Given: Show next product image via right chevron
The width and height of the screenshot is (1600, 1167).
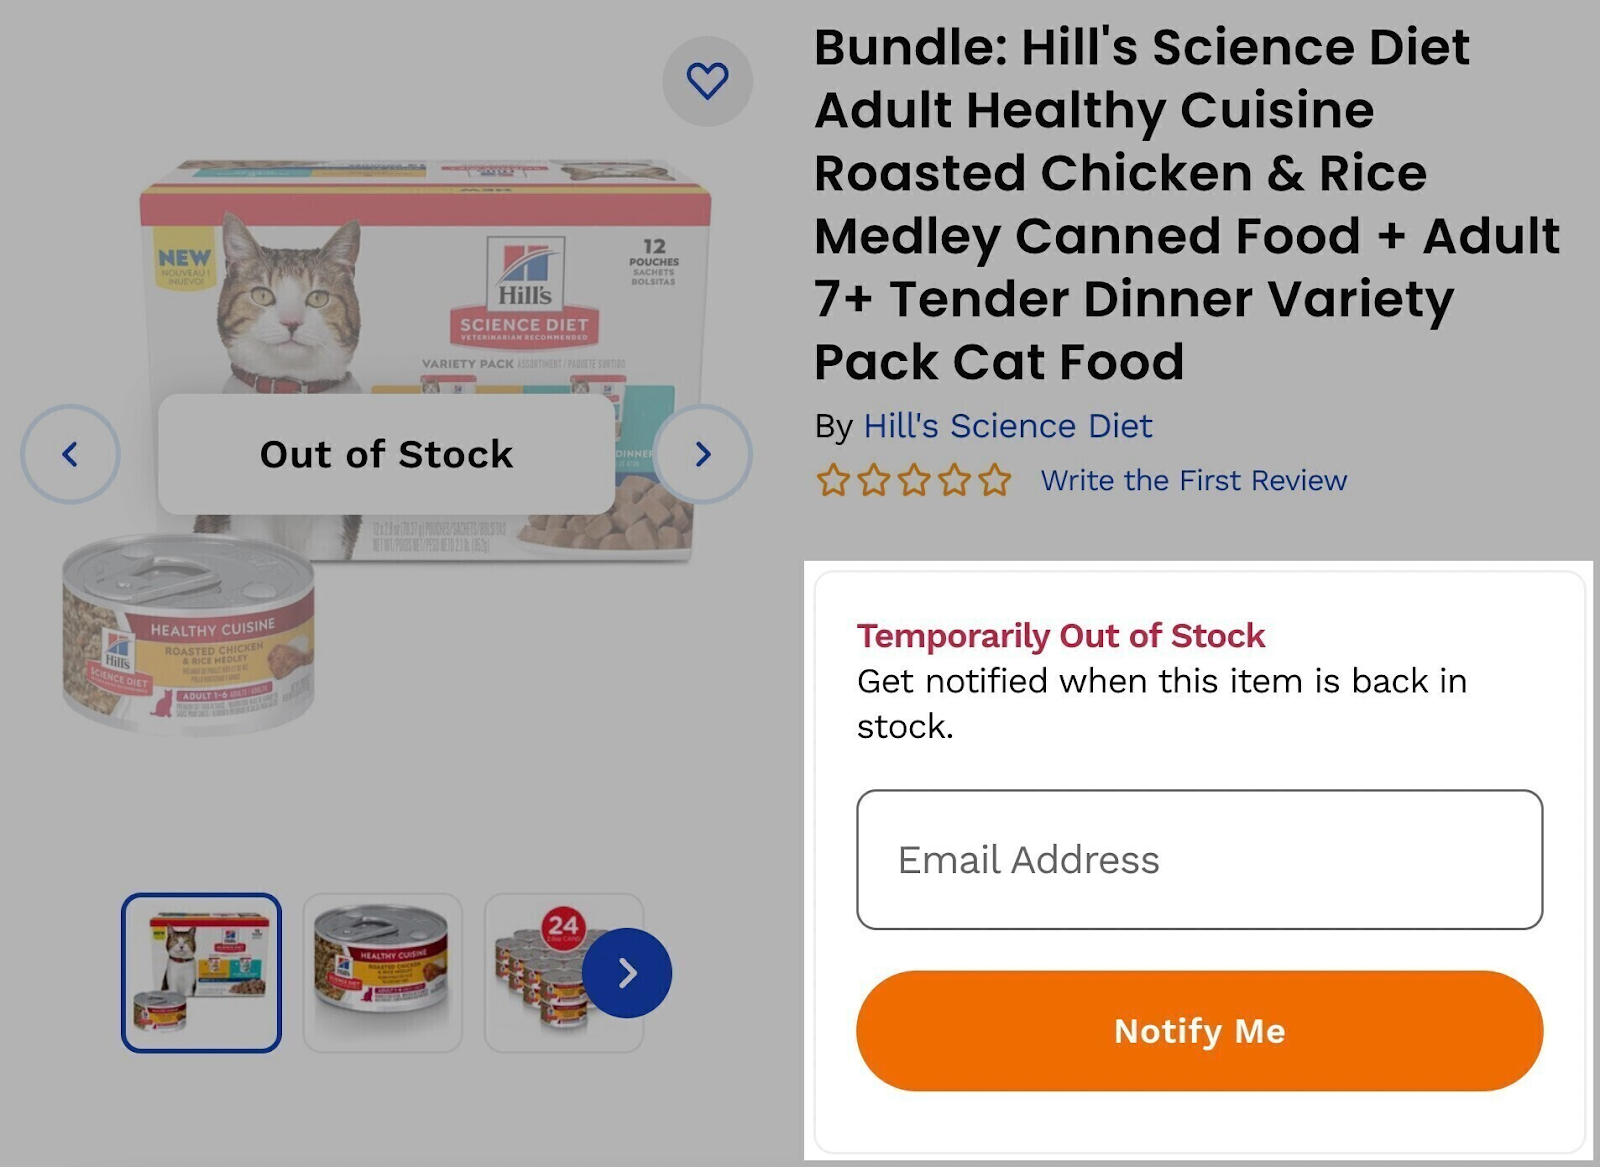Looking at the screenshot, I should (x=701, y=454).
